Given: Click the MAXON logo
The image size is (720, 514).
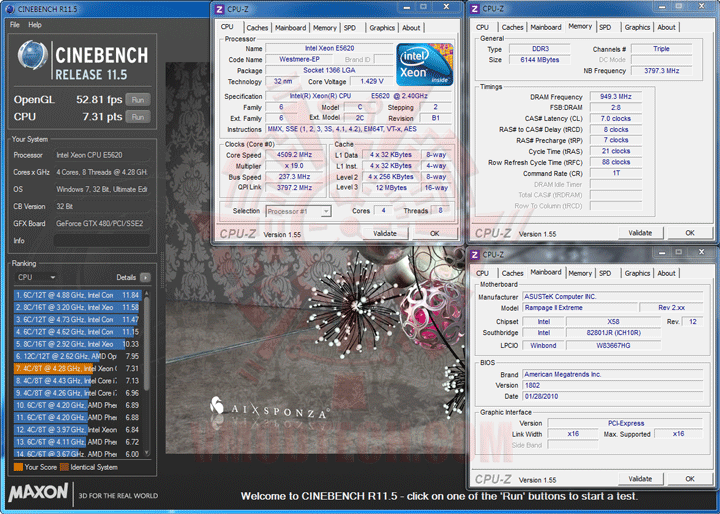Looking at the screenshot, I should pyautogui.click(x=38, y=492).
